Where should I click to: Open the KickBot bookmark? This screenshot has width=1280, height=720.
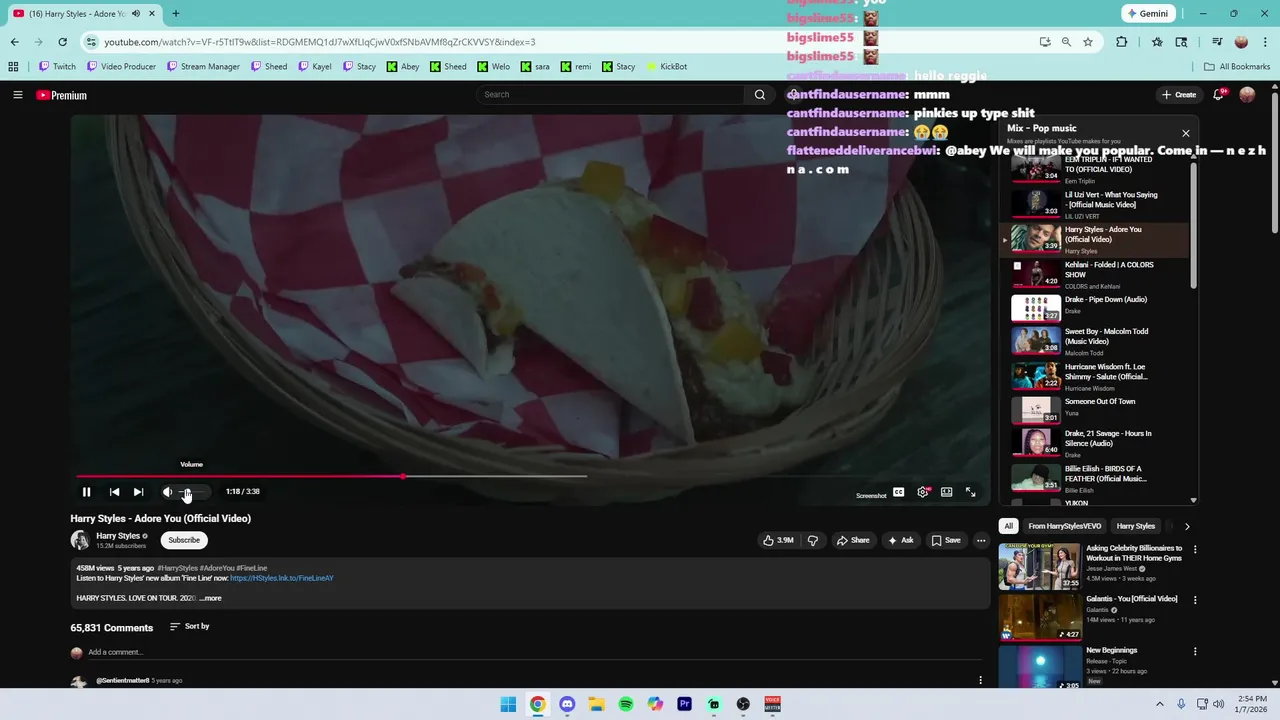[666, 66]
